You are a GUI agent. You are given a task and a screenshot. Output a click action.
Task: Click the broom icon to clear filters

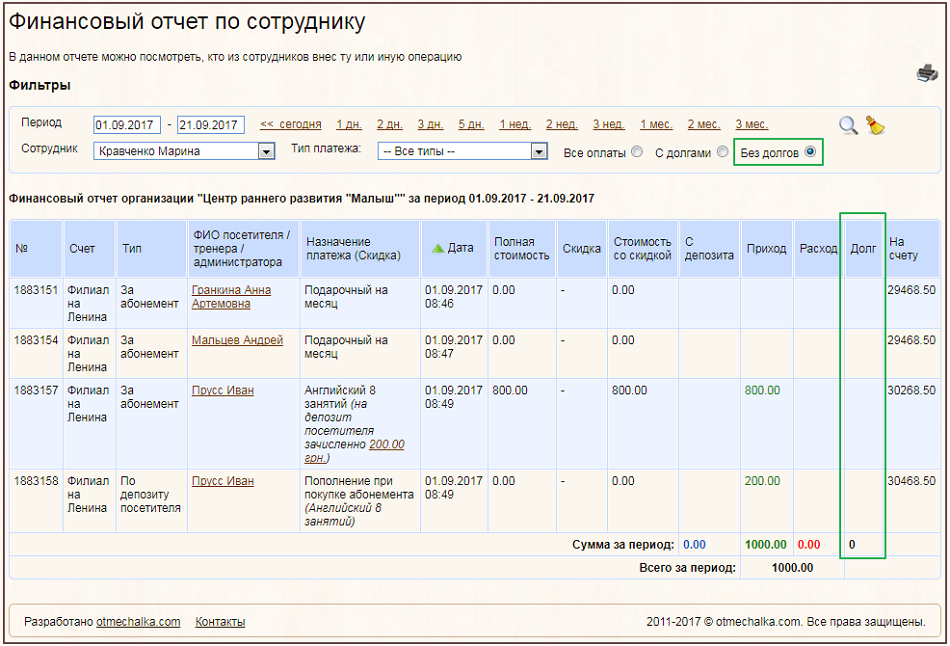(x=875, y=125)
